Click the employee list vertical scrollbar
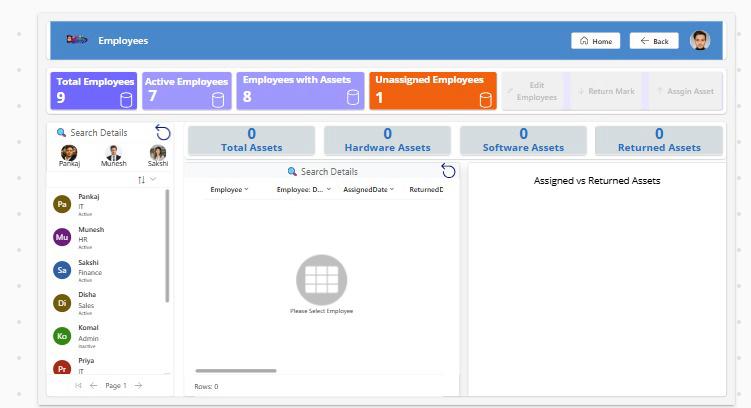 click(167, 246)
